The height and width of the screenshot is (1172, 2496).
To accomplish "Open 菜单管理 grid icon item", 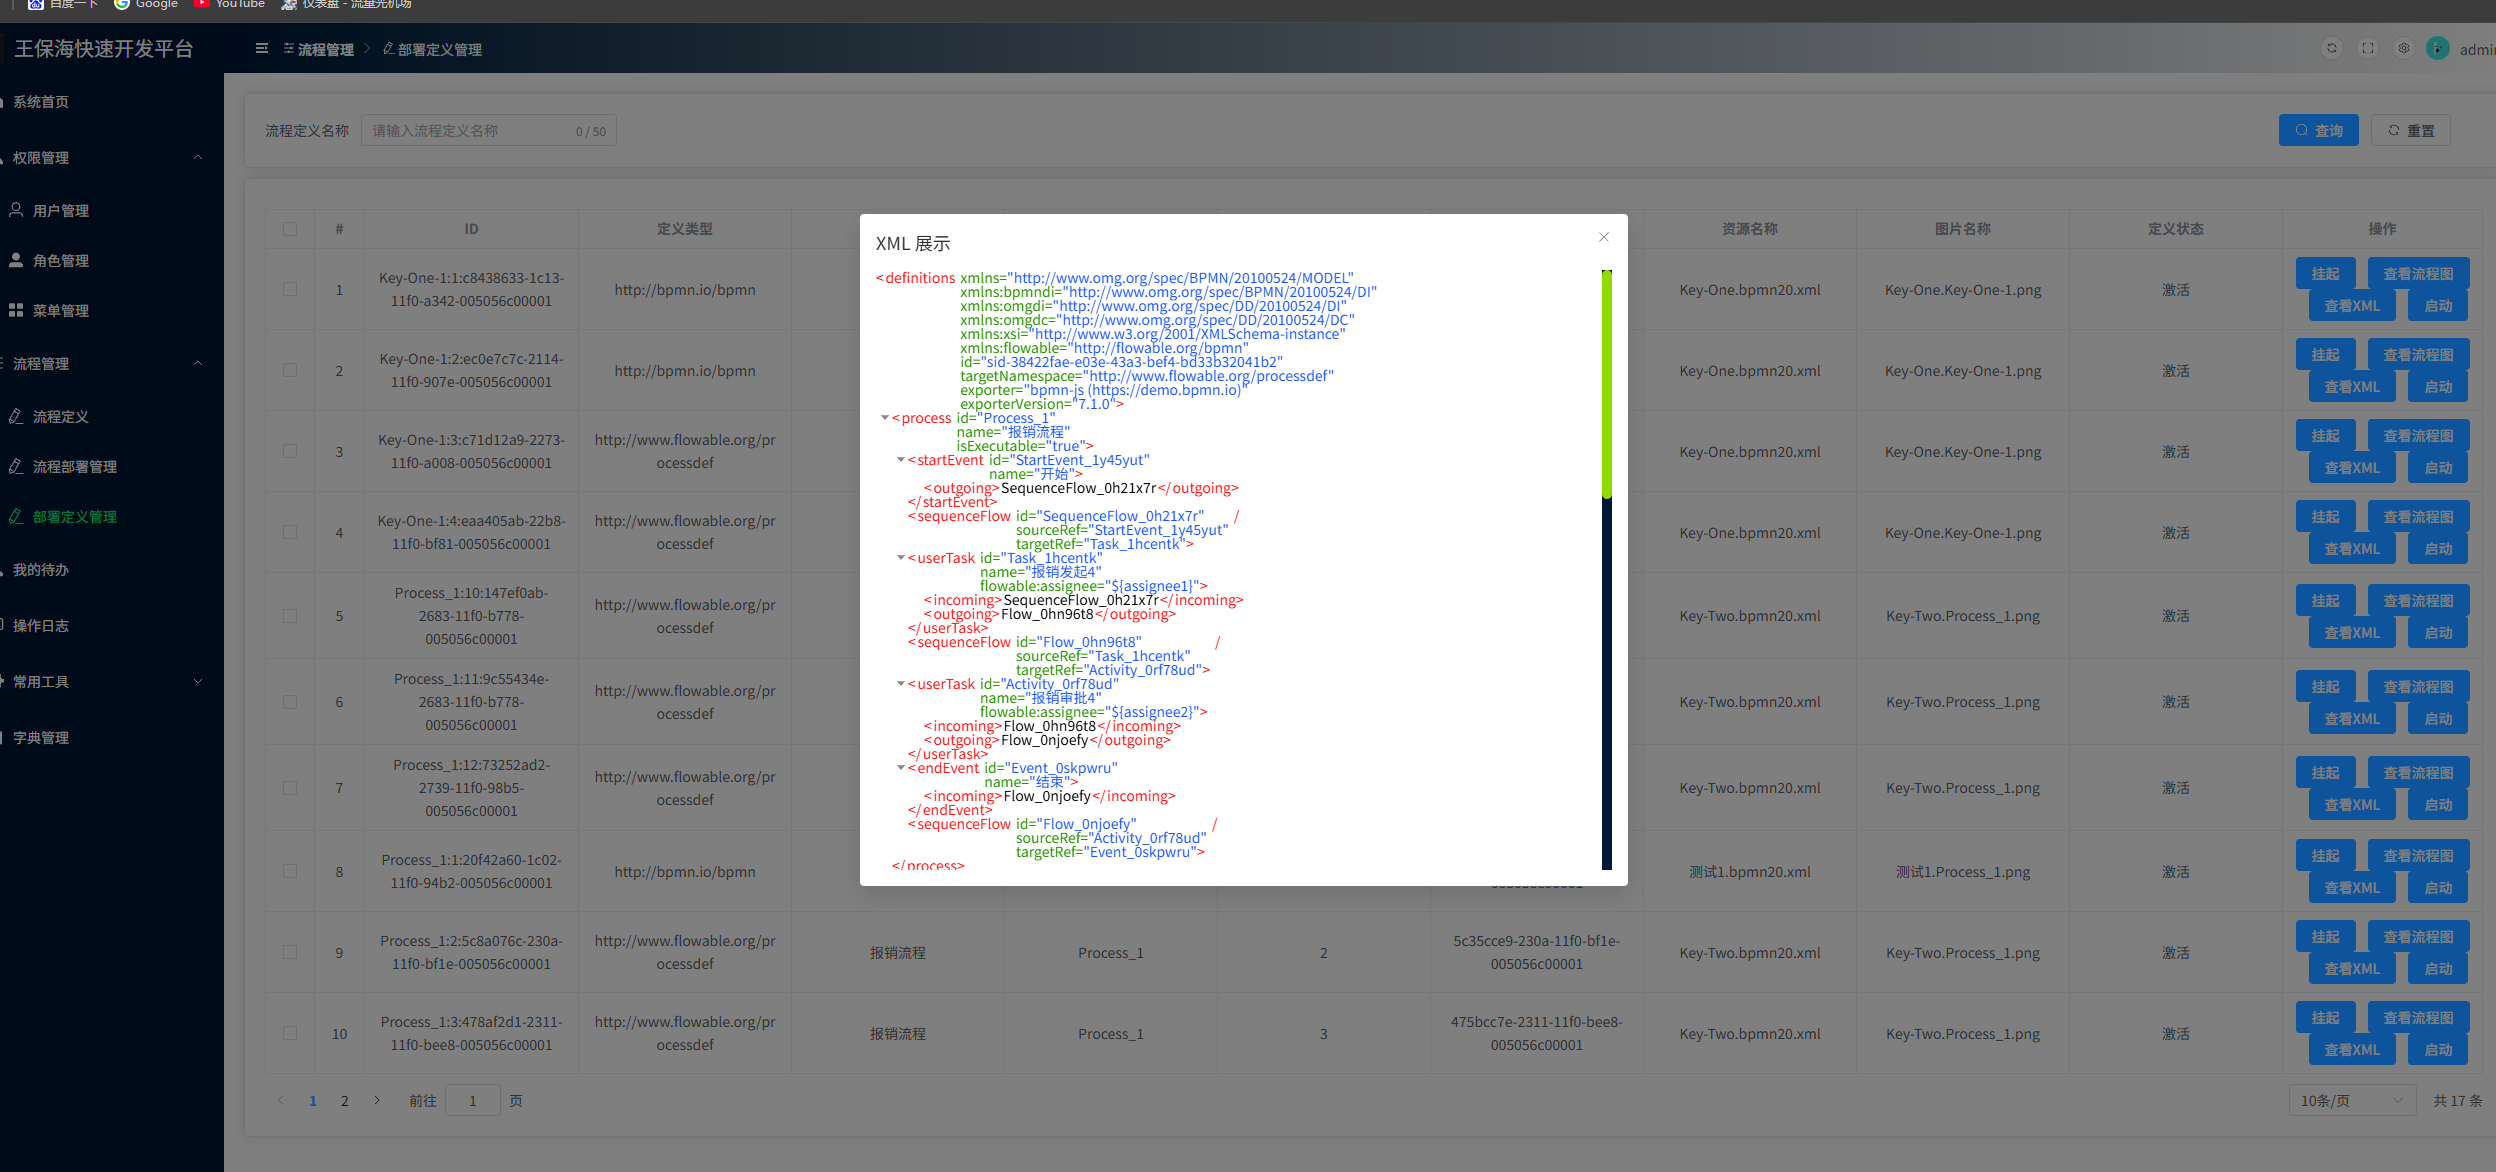I will [61, 311].
